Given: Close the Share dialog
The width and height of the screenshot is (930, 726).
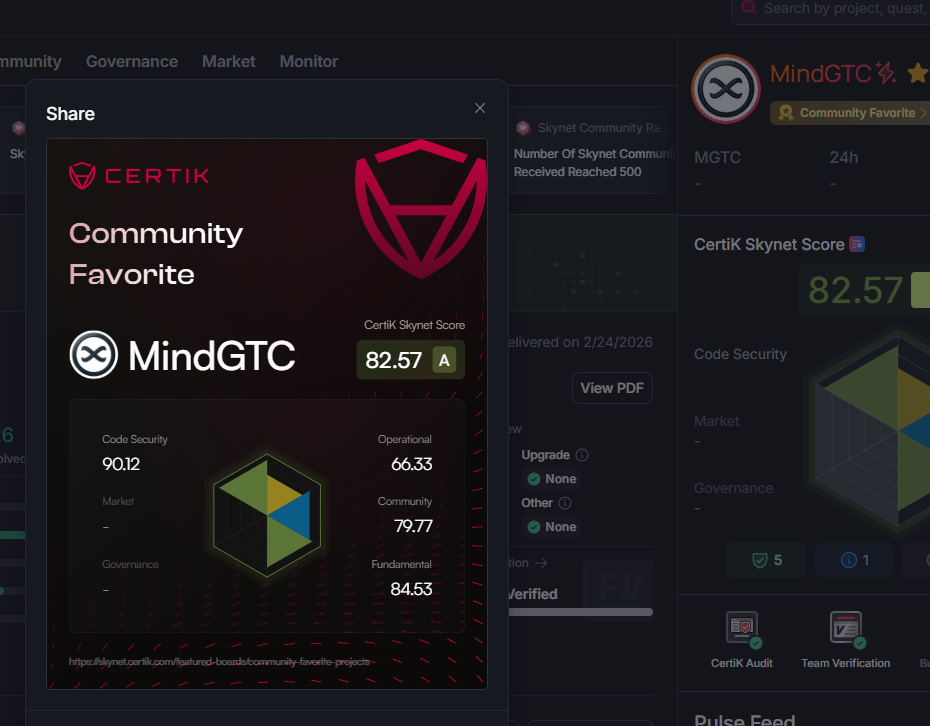Looking at the screenshot, I should coord(480,108).
